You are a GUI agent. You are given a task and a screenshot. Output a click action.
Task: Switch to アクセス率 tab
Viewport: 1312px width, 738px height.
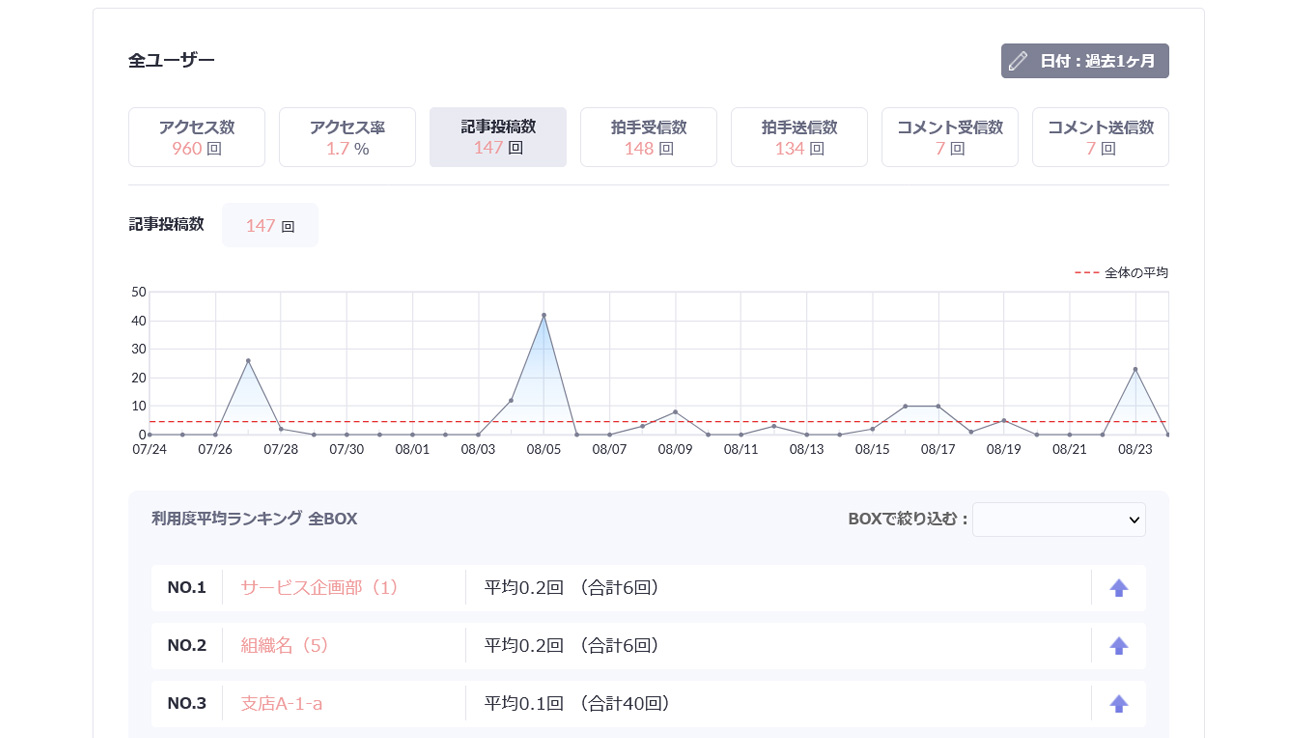point(347,137)
